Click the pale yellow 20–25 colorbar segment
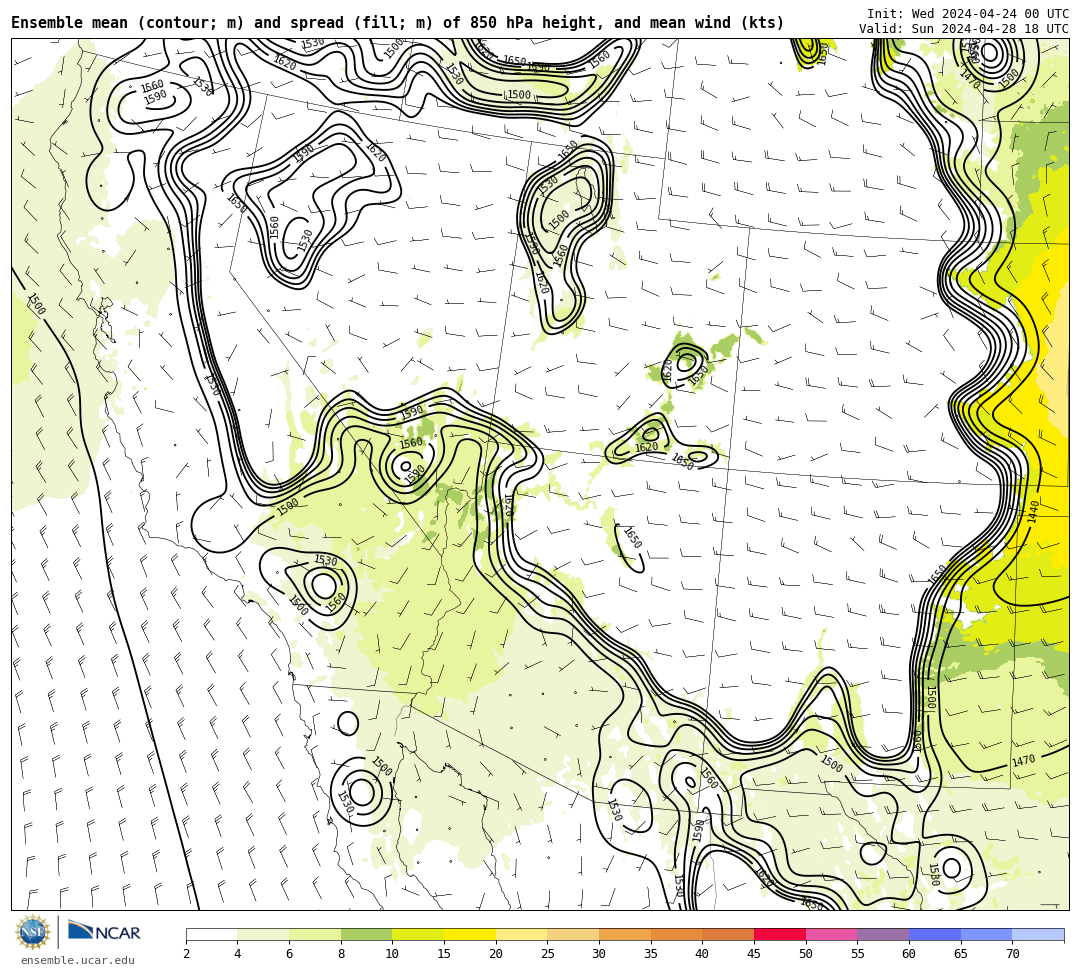Image resolution: width=1080 pixels, height=973 pixels. [521, 934]
